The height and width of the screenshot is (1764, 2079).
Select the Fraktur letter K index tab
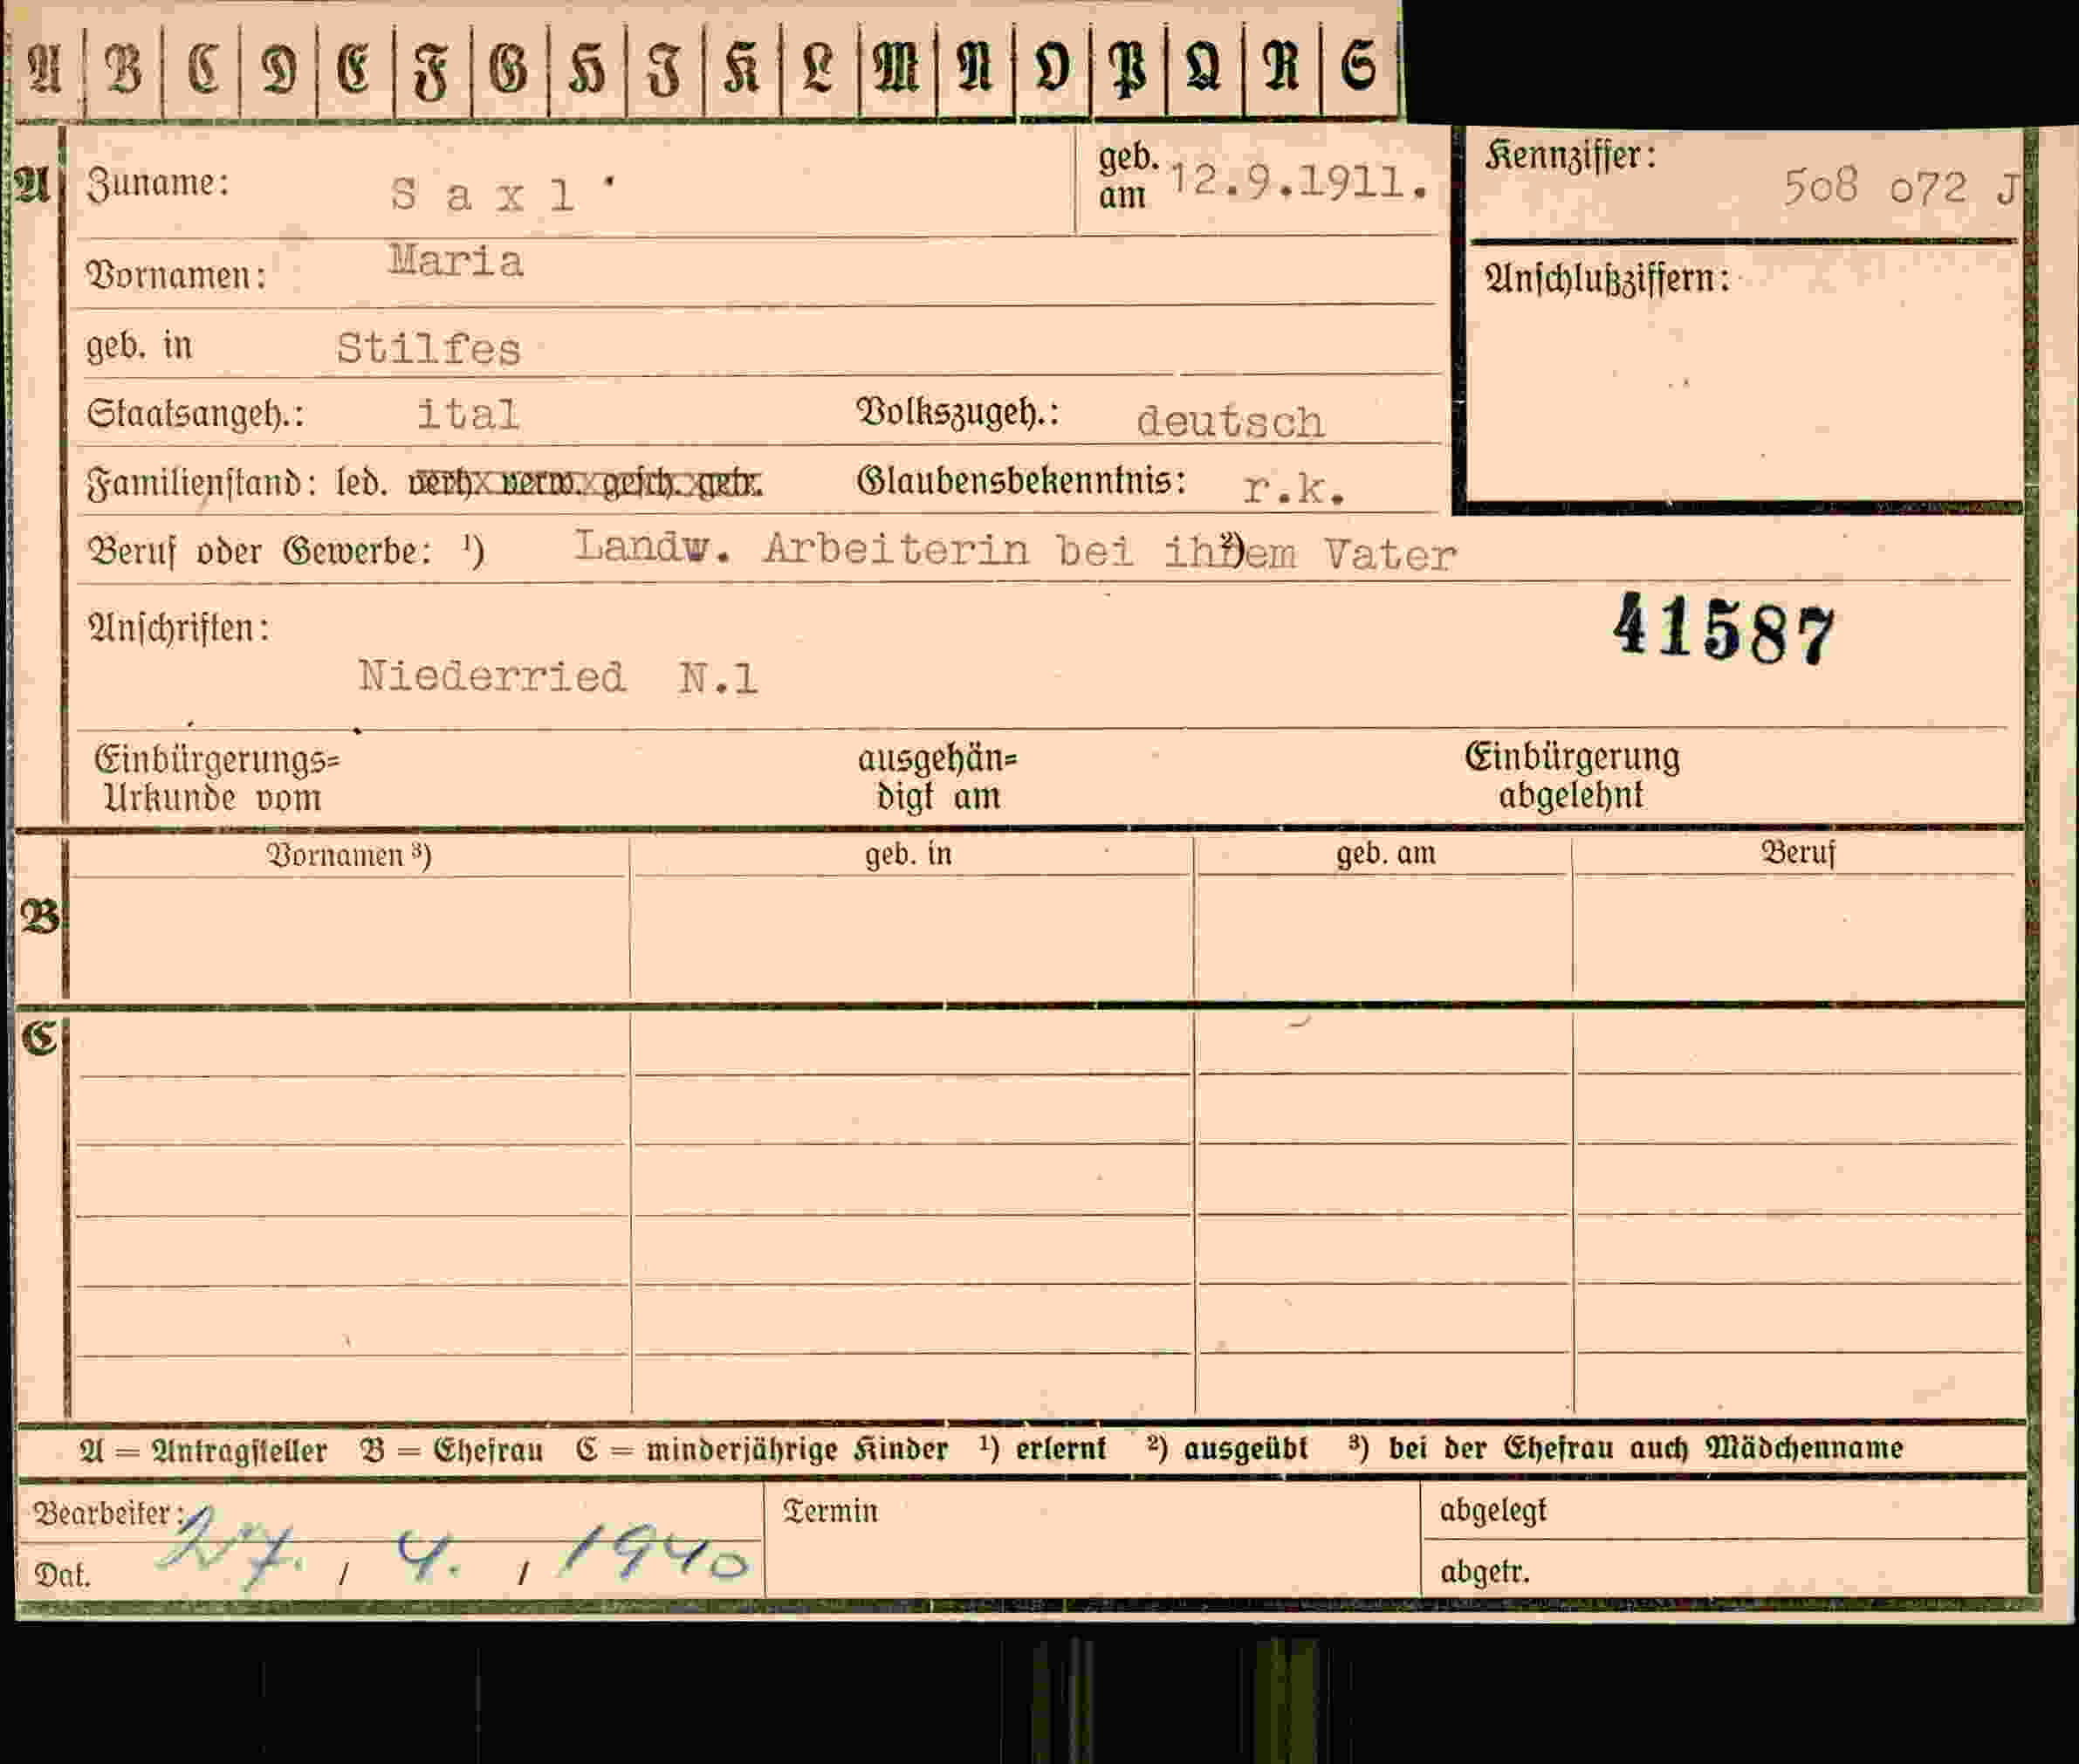pos(742,70)
